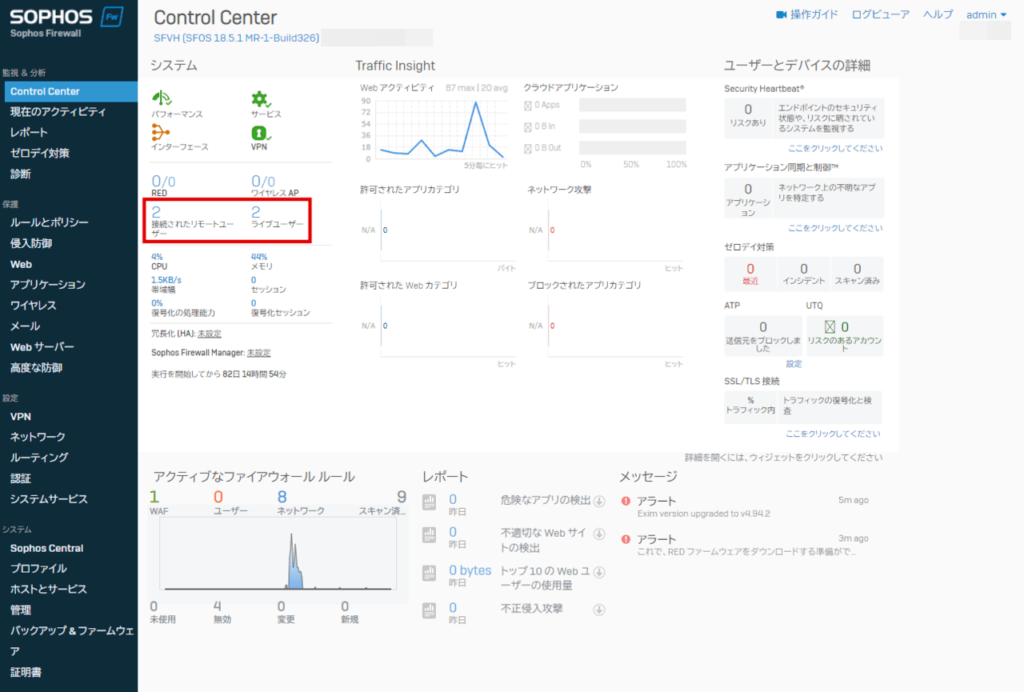Click the ゼロデイ対策 最近 count tile
The height and width of the screenshot is (692, 1024).
(x=750, y=274)
